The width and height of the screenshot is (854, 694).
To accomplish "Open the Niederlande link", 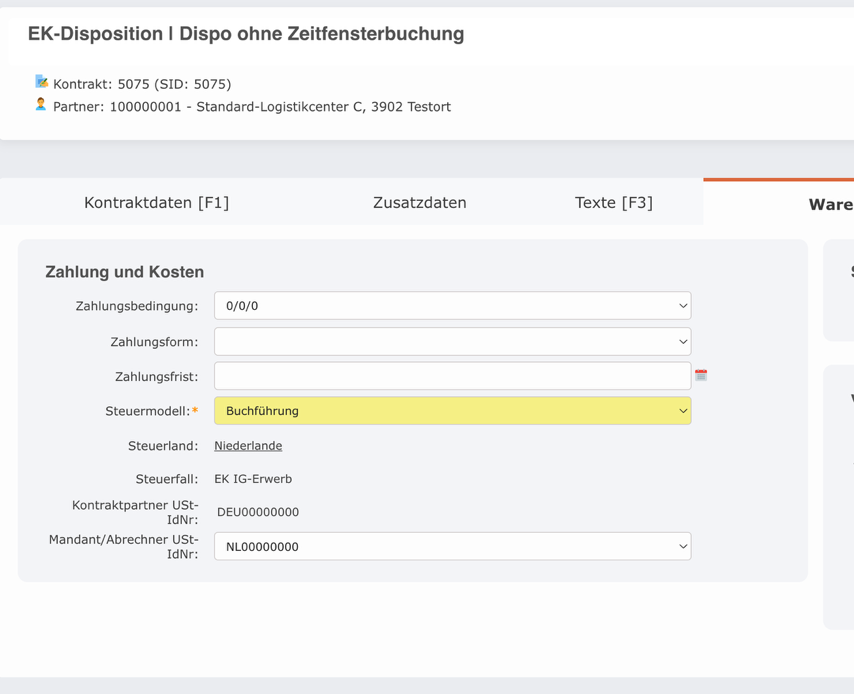I will (x=248, y=445).
